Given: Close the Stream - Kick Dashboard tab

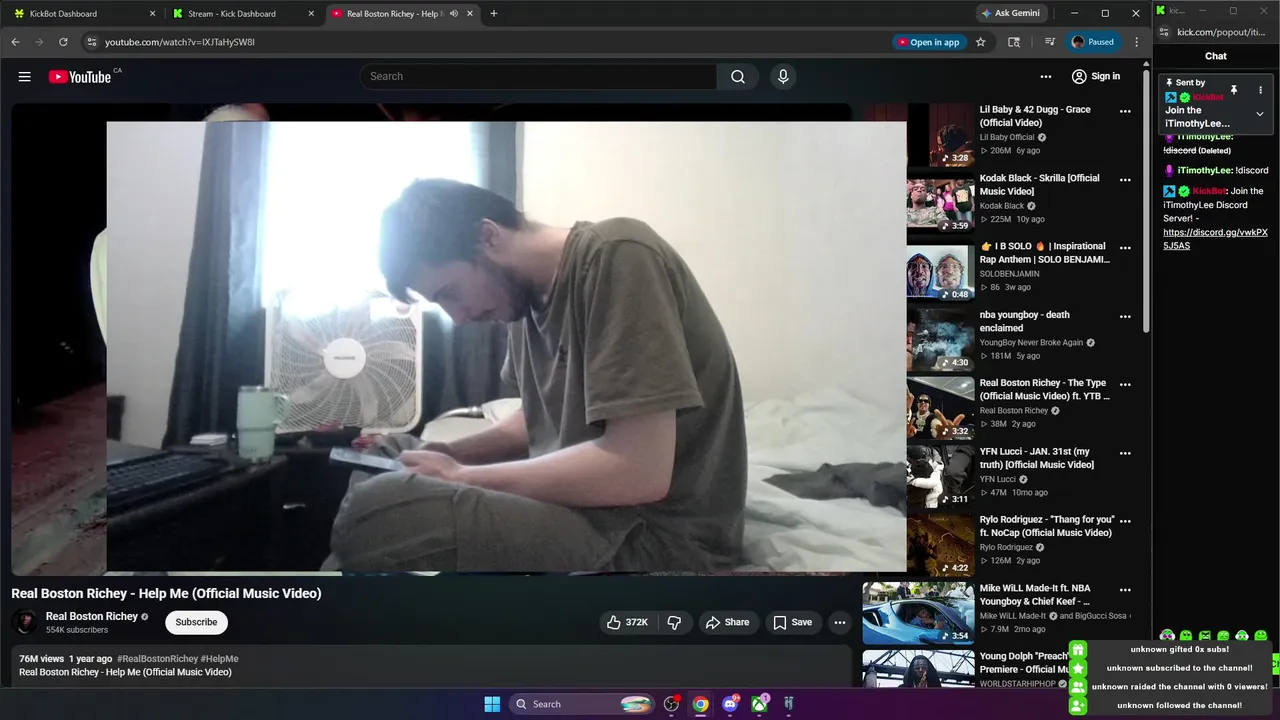Looking at the screenshot, I should 311,14.
